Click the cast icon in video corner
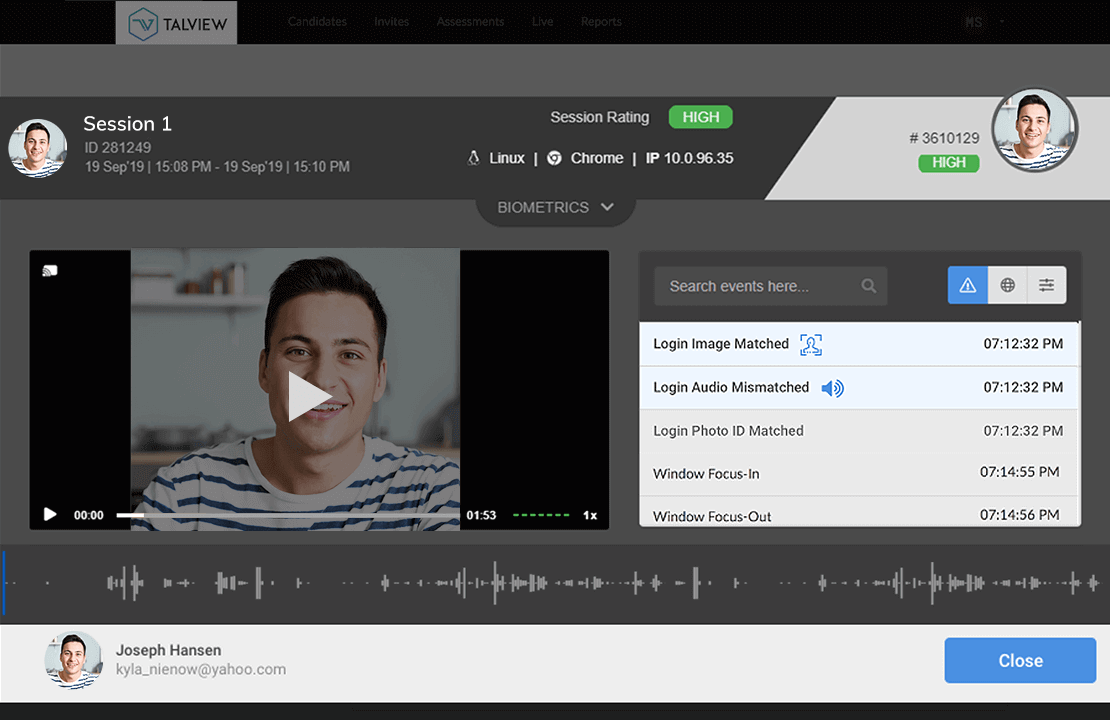Image resolution: width=1110 pixels, height=720 pixels. 50,270
